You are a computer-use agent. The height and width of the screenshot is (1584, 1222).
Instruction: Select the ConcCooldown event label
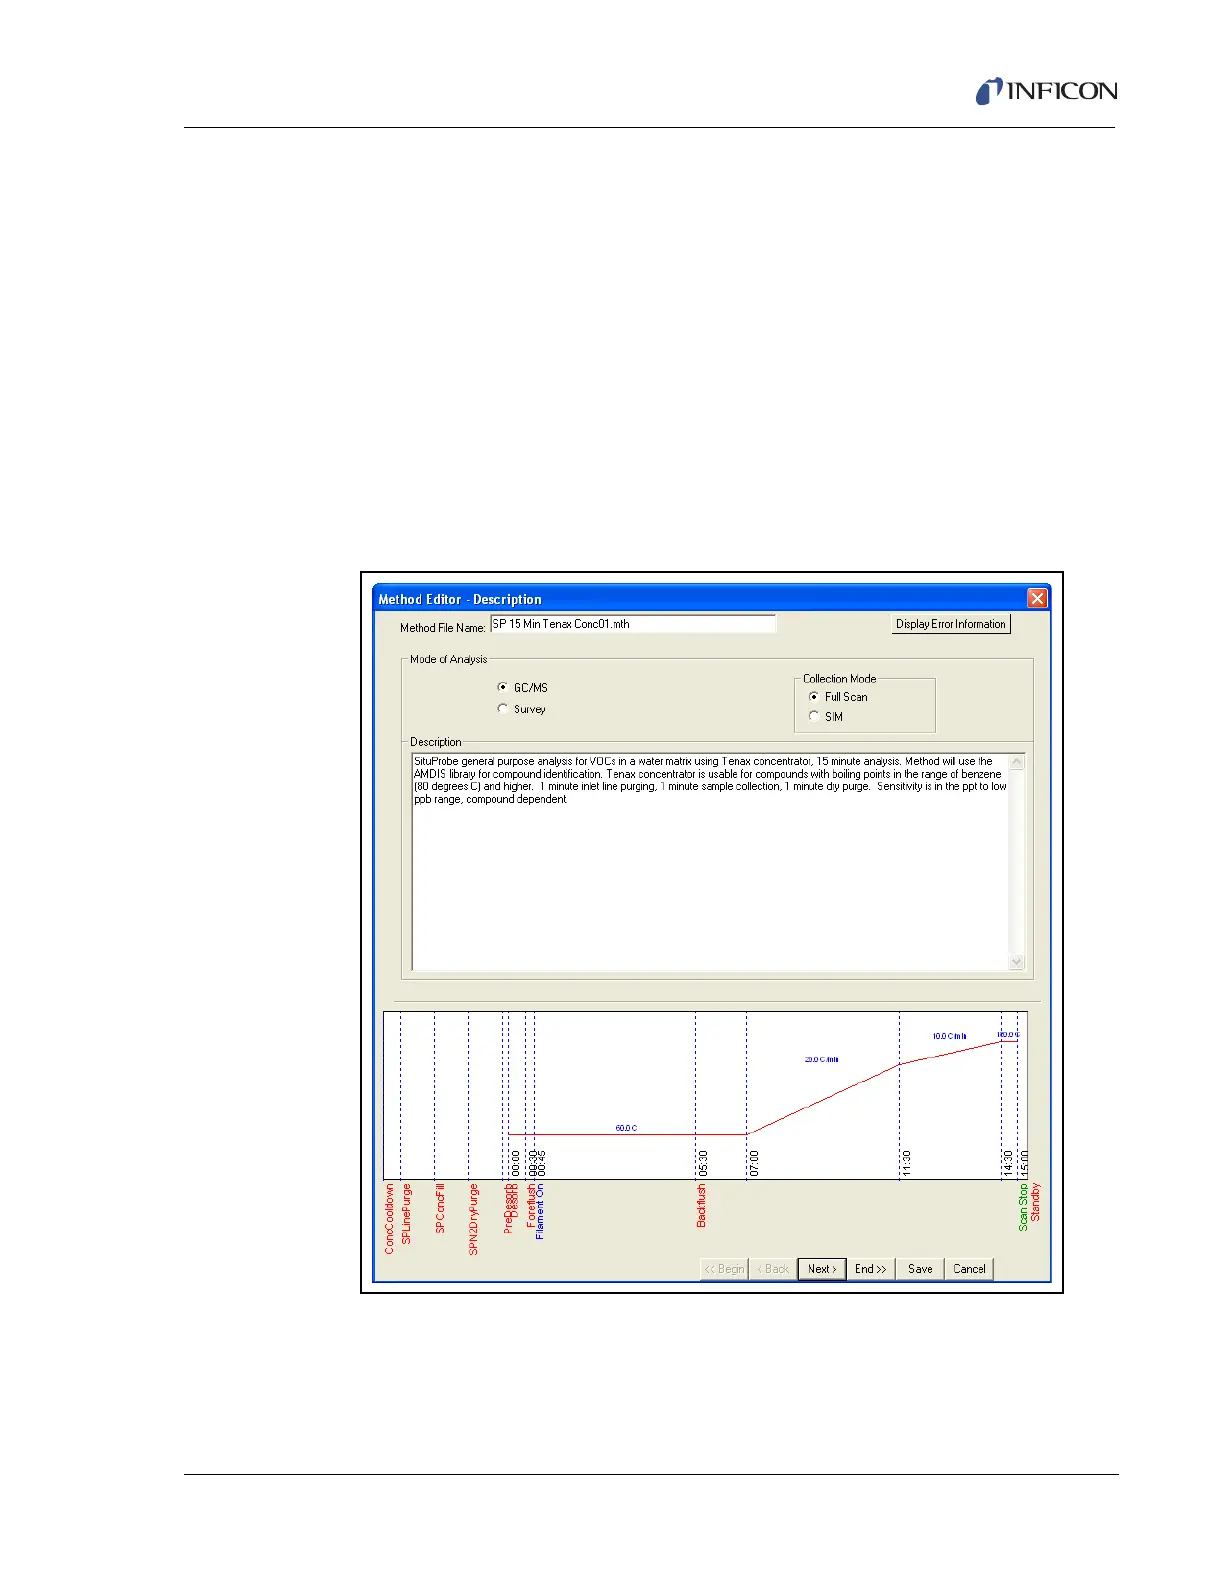tap(390, 1219)
